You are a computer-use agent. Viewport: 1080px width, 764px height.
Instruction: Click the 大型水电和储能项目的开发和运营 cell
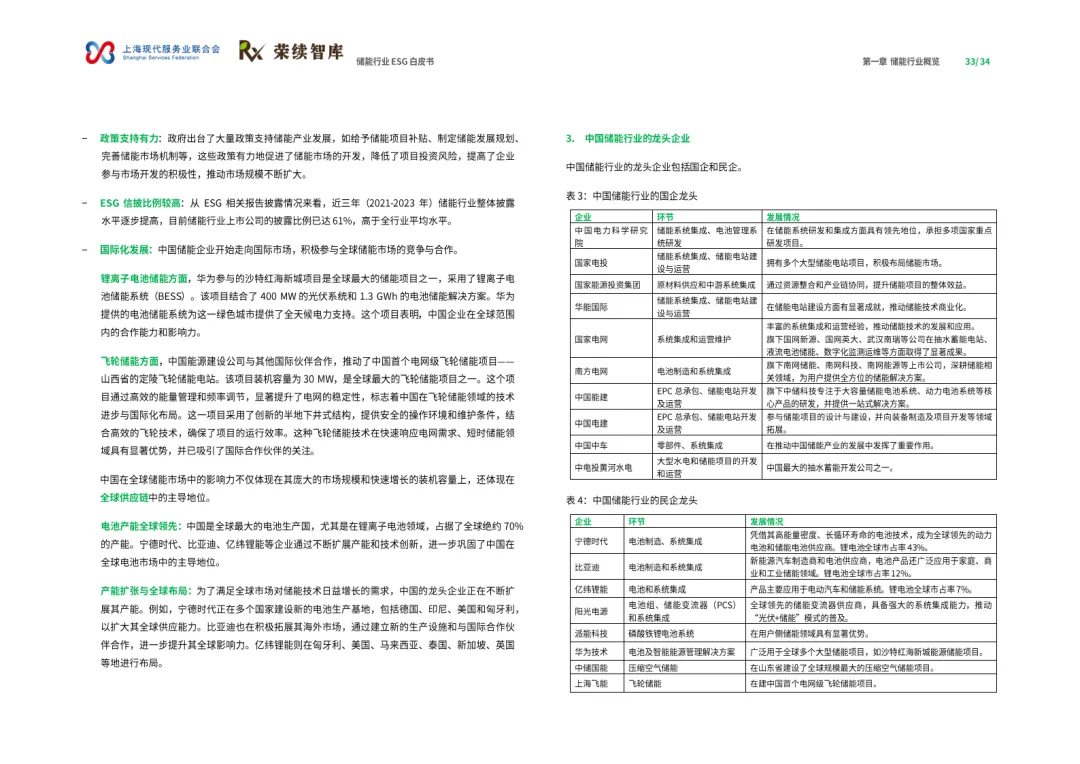(x=707, y=467)
